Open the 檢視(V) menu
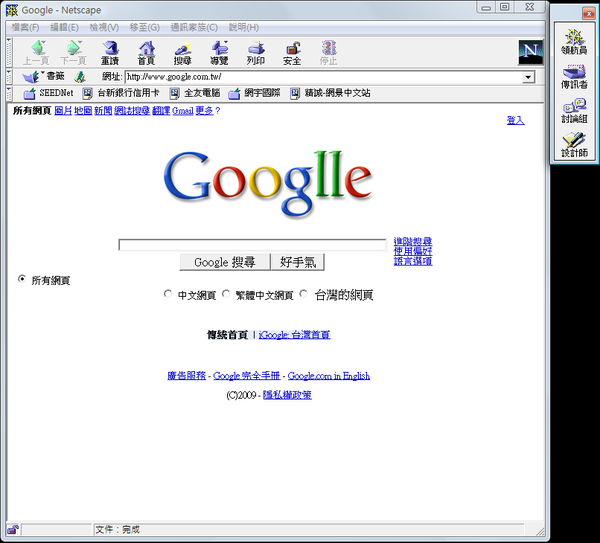600x543 pixels. click(x=104, y=28)
